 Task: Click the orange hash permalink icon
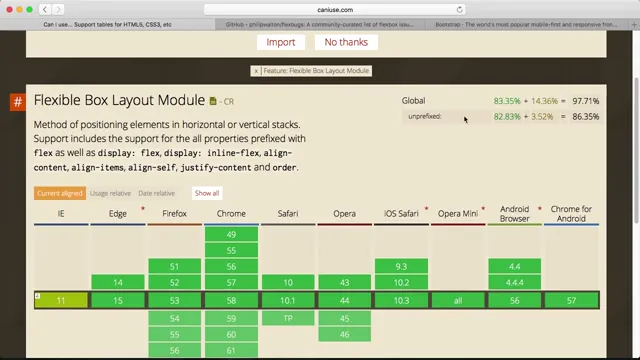(x=18, y=102)
